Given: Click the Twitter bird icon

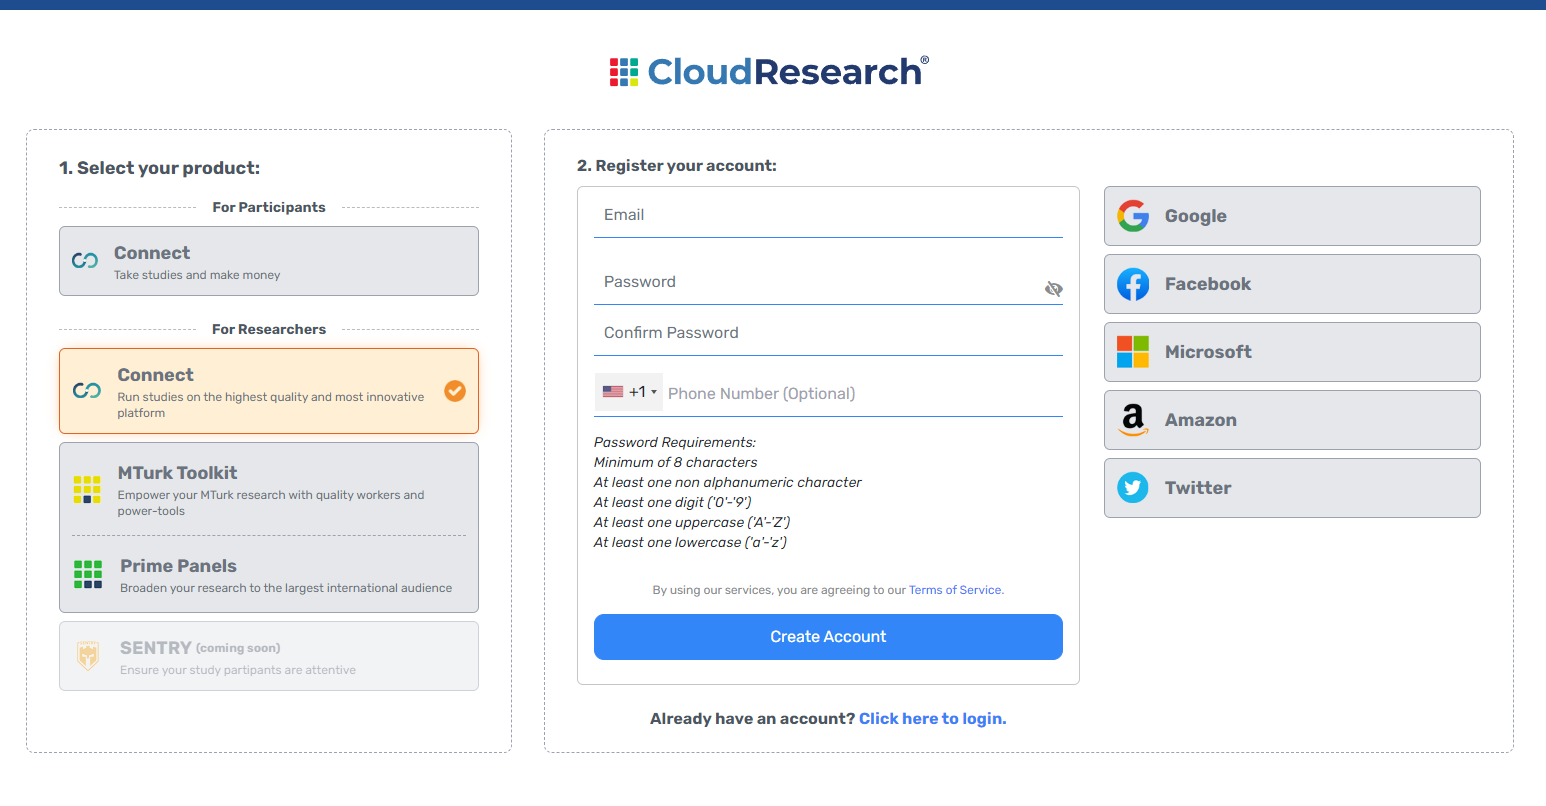Looking at the screenshot, I should [1133, 488].
